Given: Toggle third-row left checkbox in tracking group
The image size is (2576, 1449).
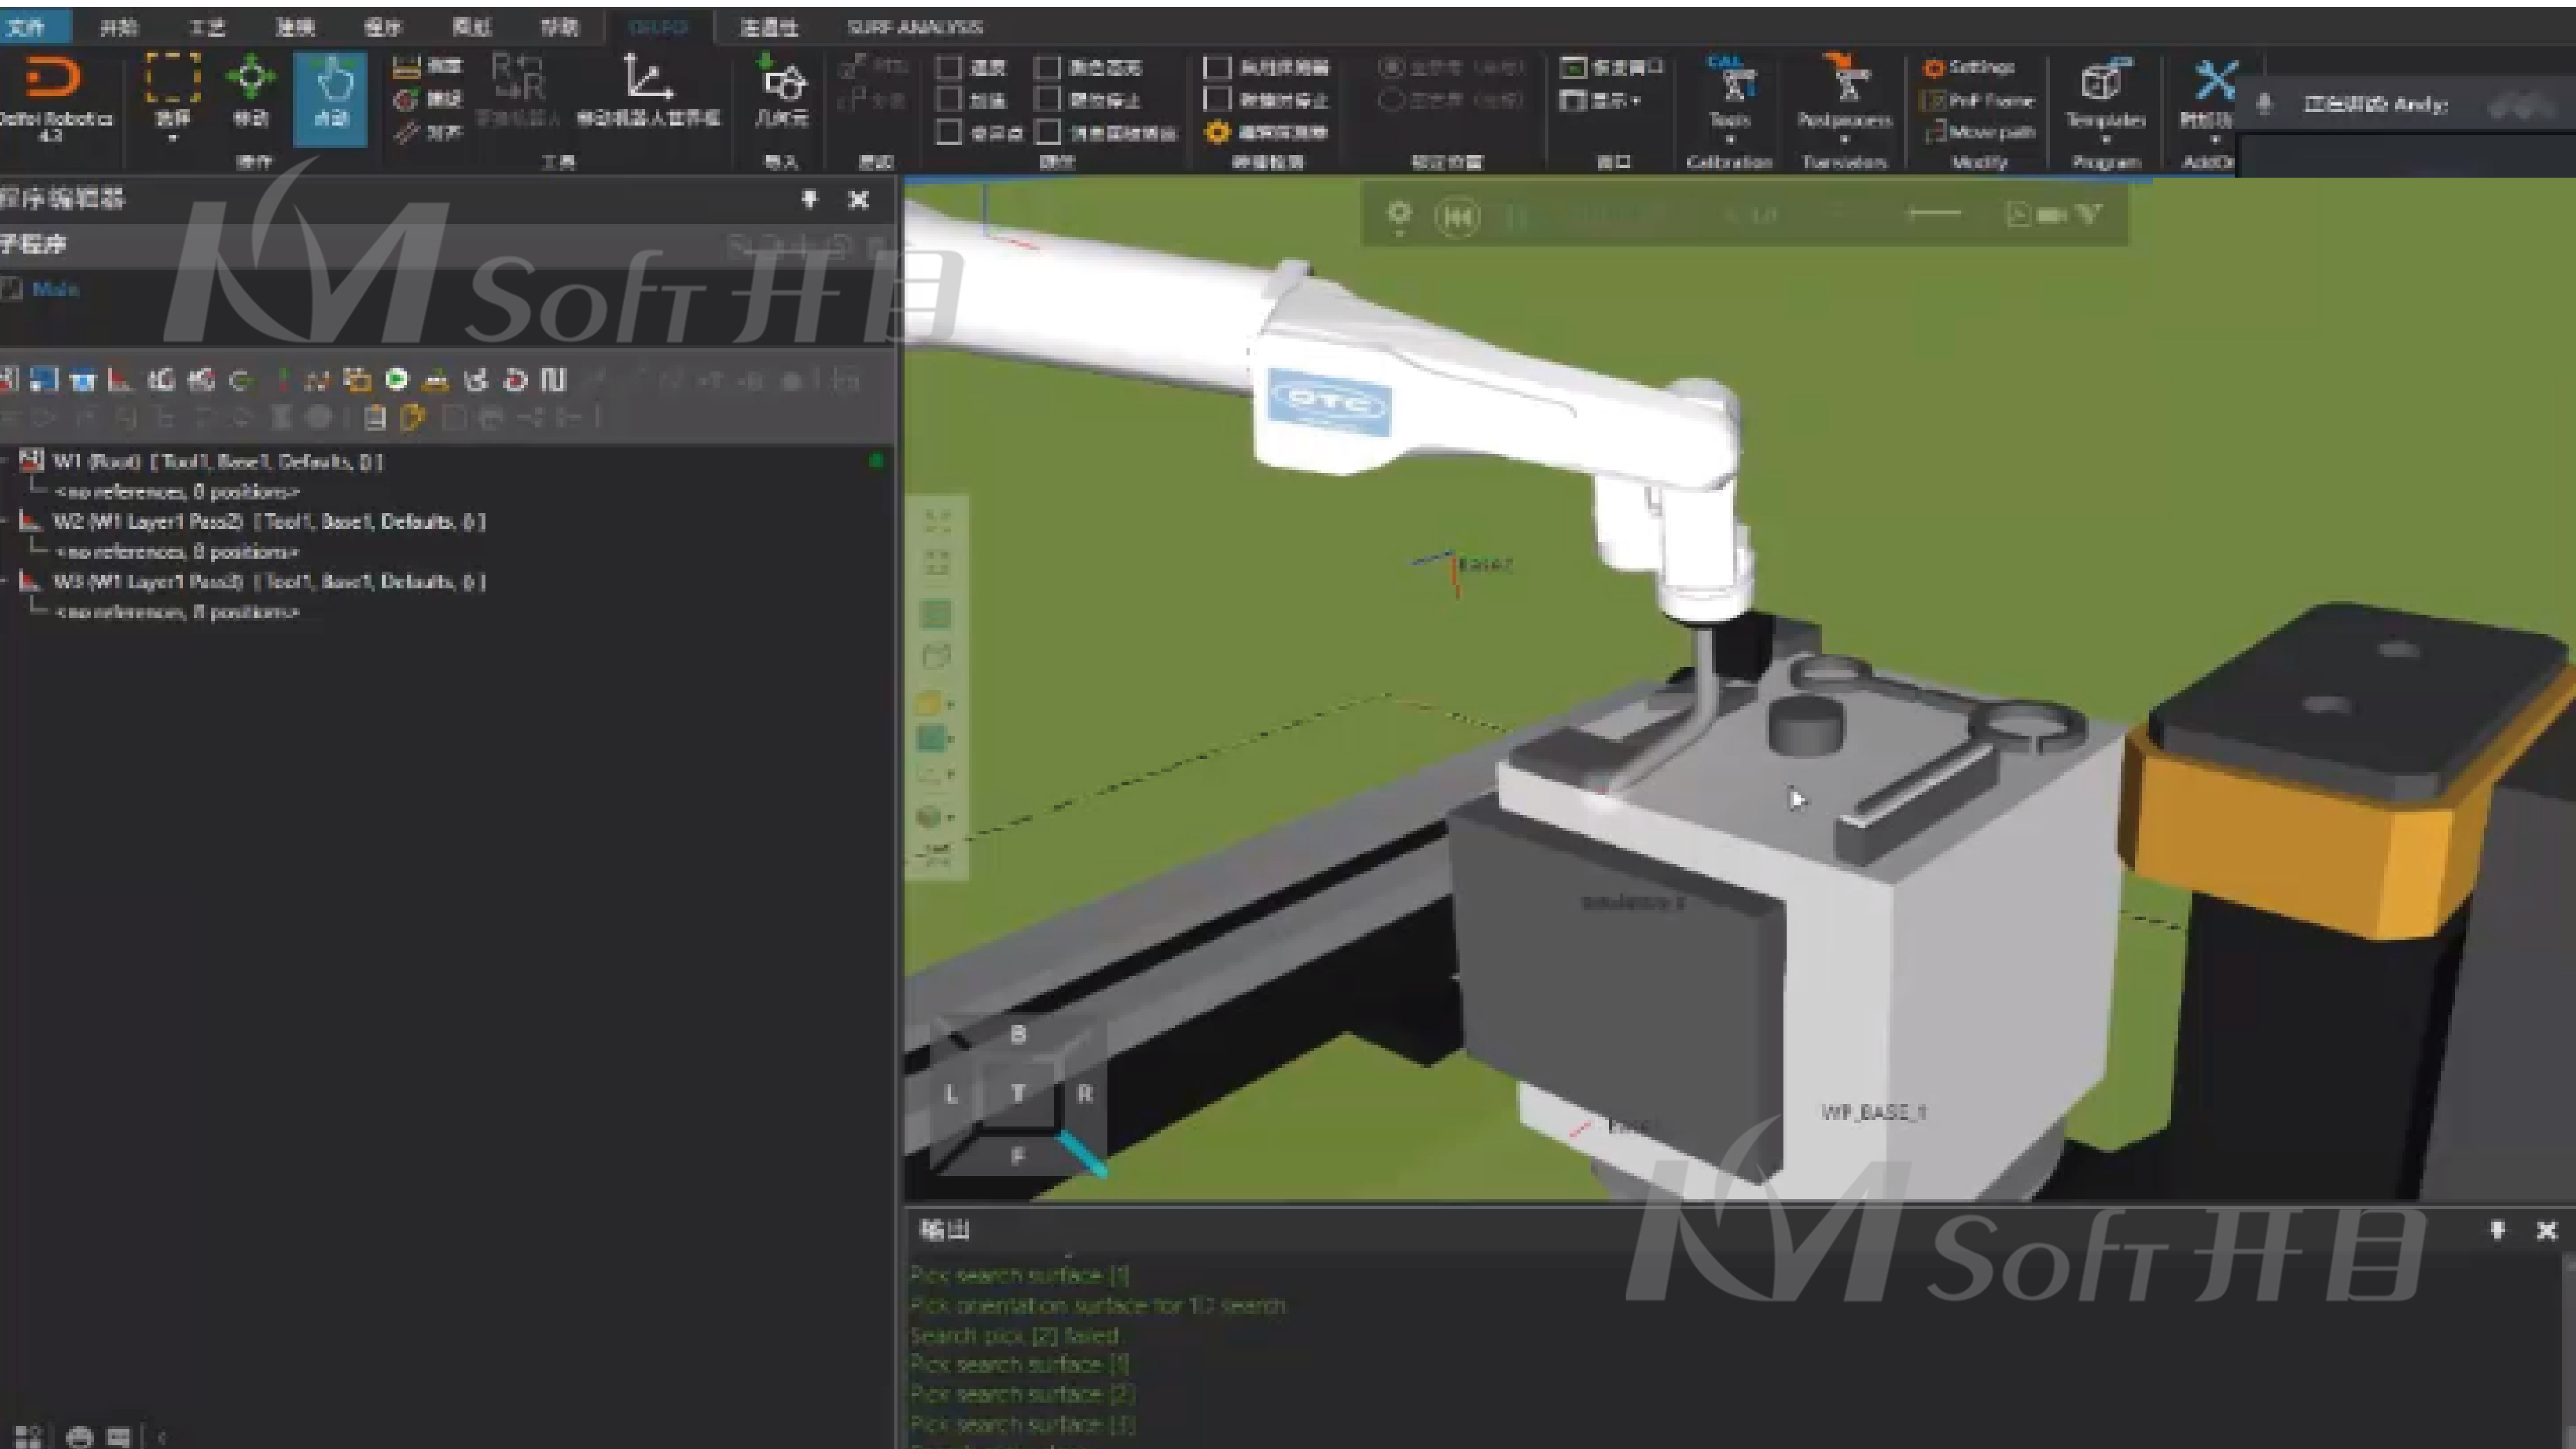Looking at the screenshot, I should click(948, 132).
